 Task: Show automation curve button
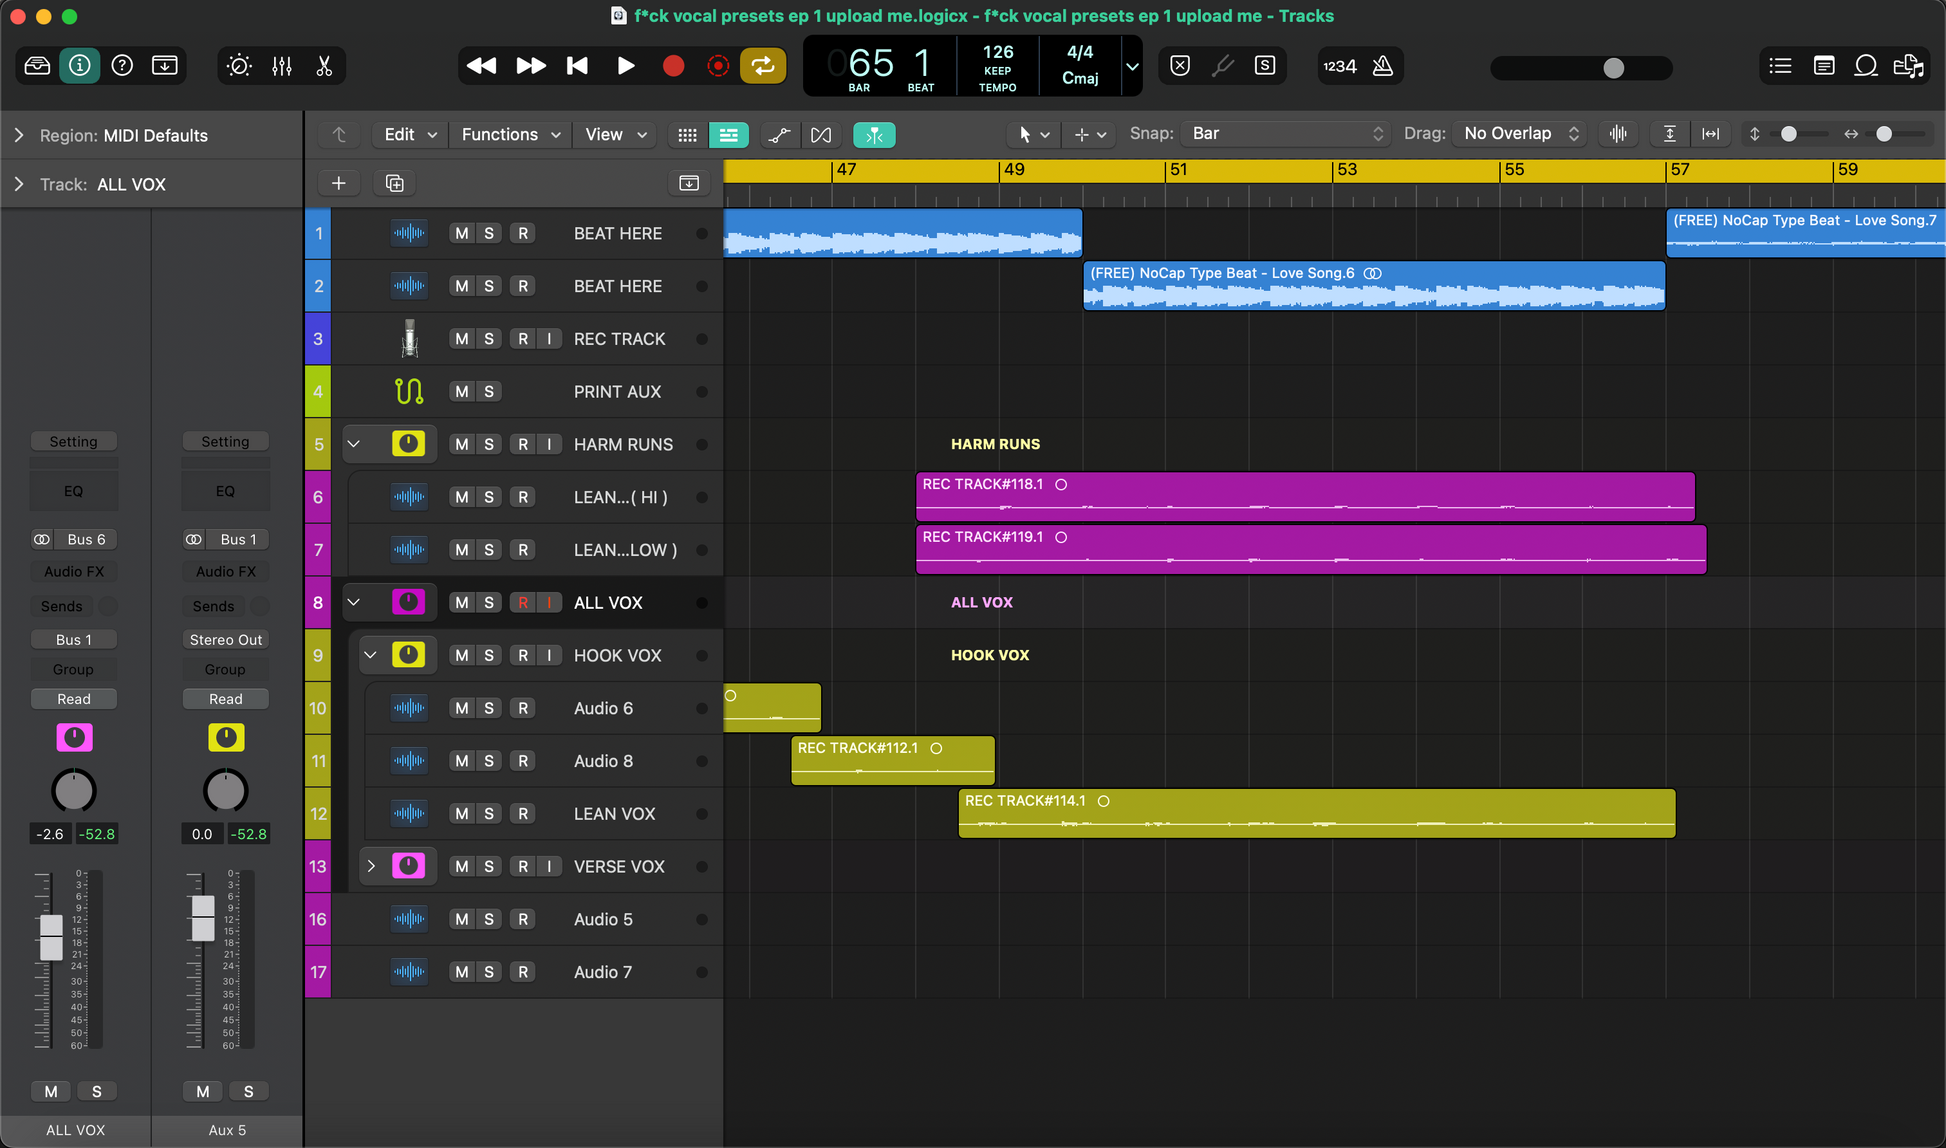(x=779, y=134)
